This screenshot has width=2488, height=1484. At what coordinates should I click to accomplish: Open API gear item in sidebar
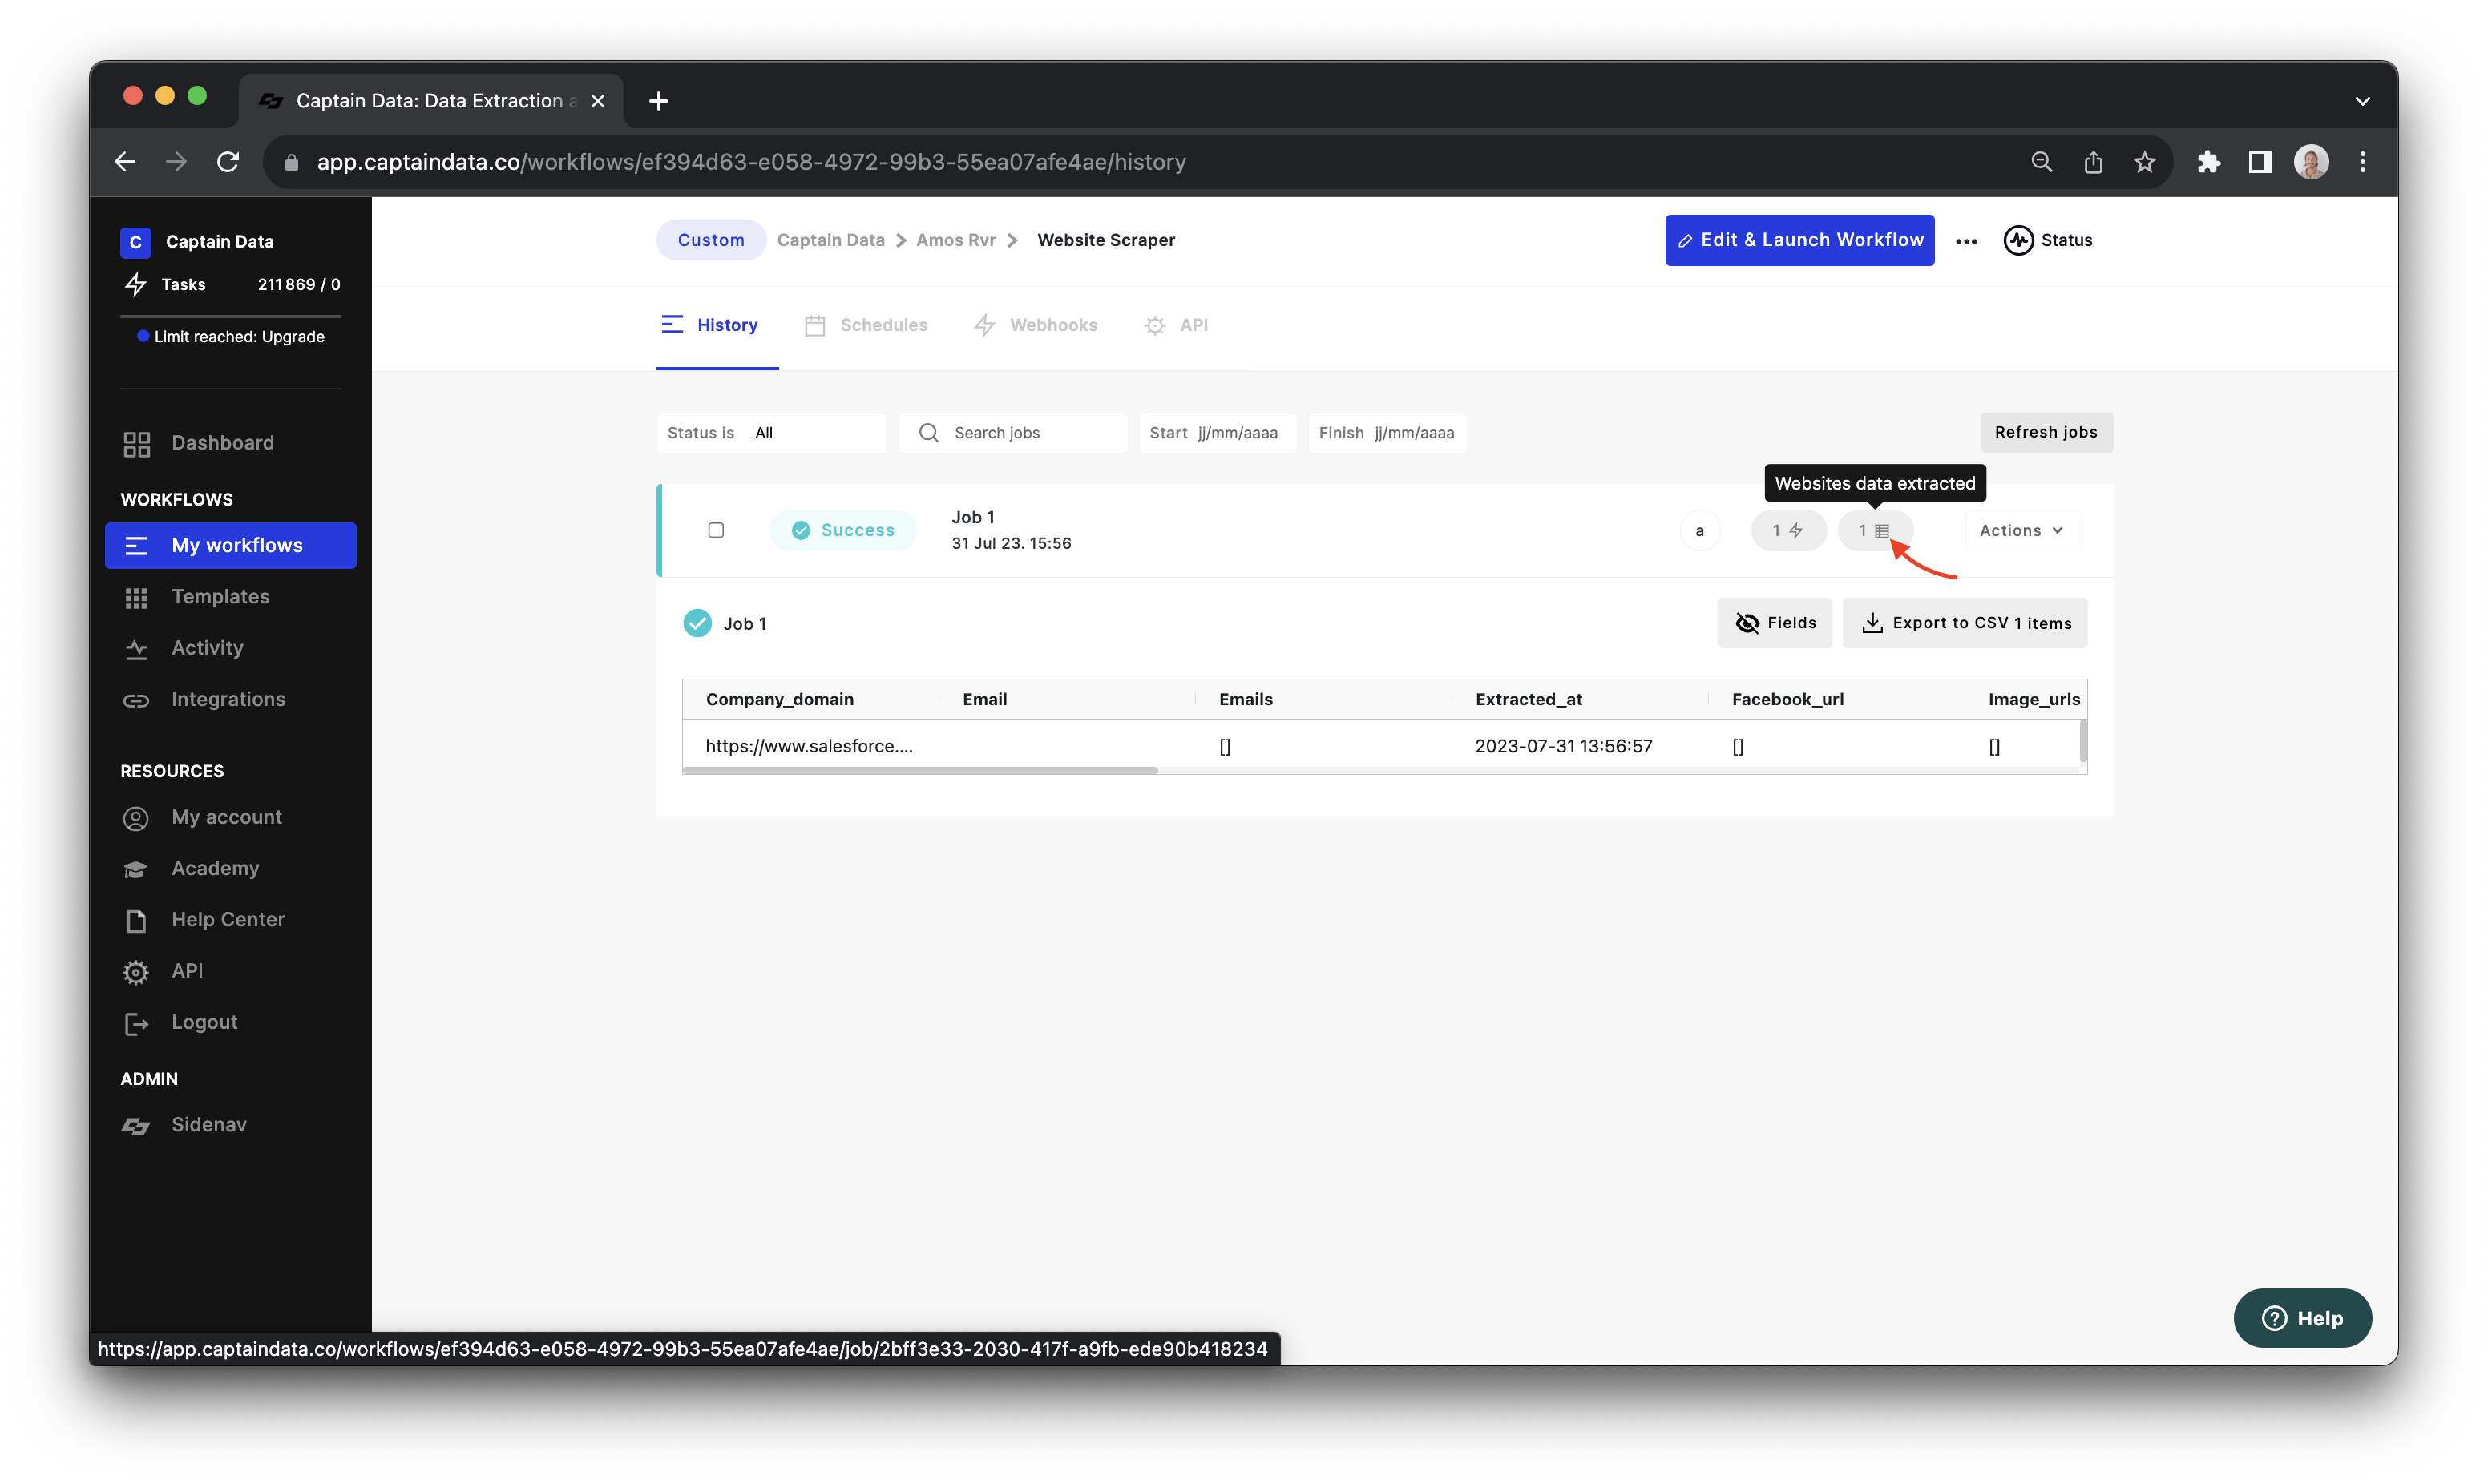(x=163, y=971)
